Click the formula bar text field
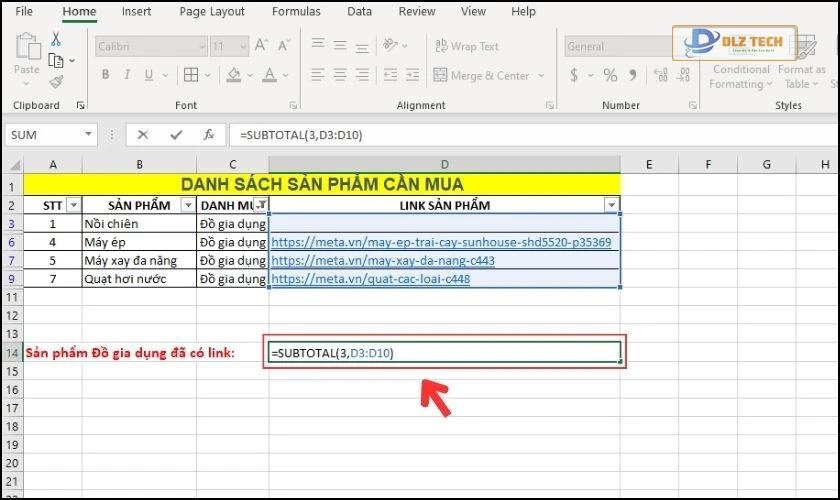The height and width of the screenshot is (500, 840). pos(500,134)
